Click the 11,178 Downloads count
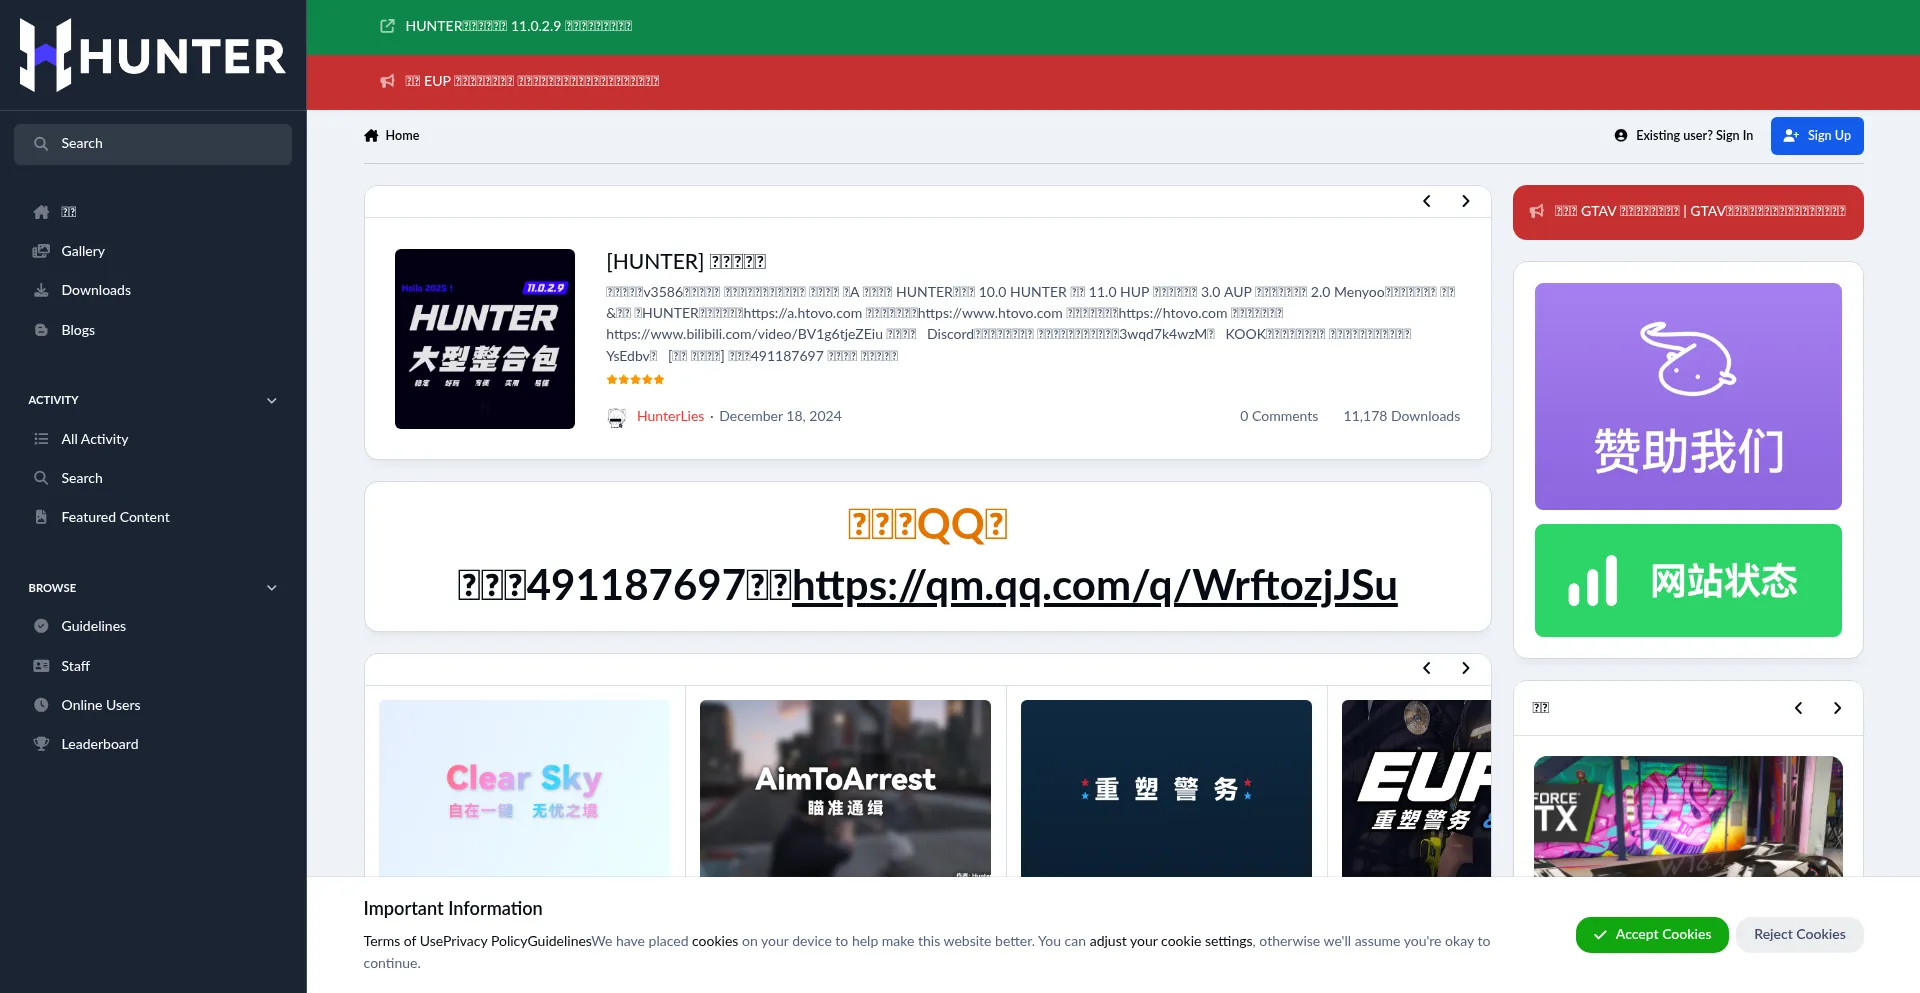 pos(1401,417)
